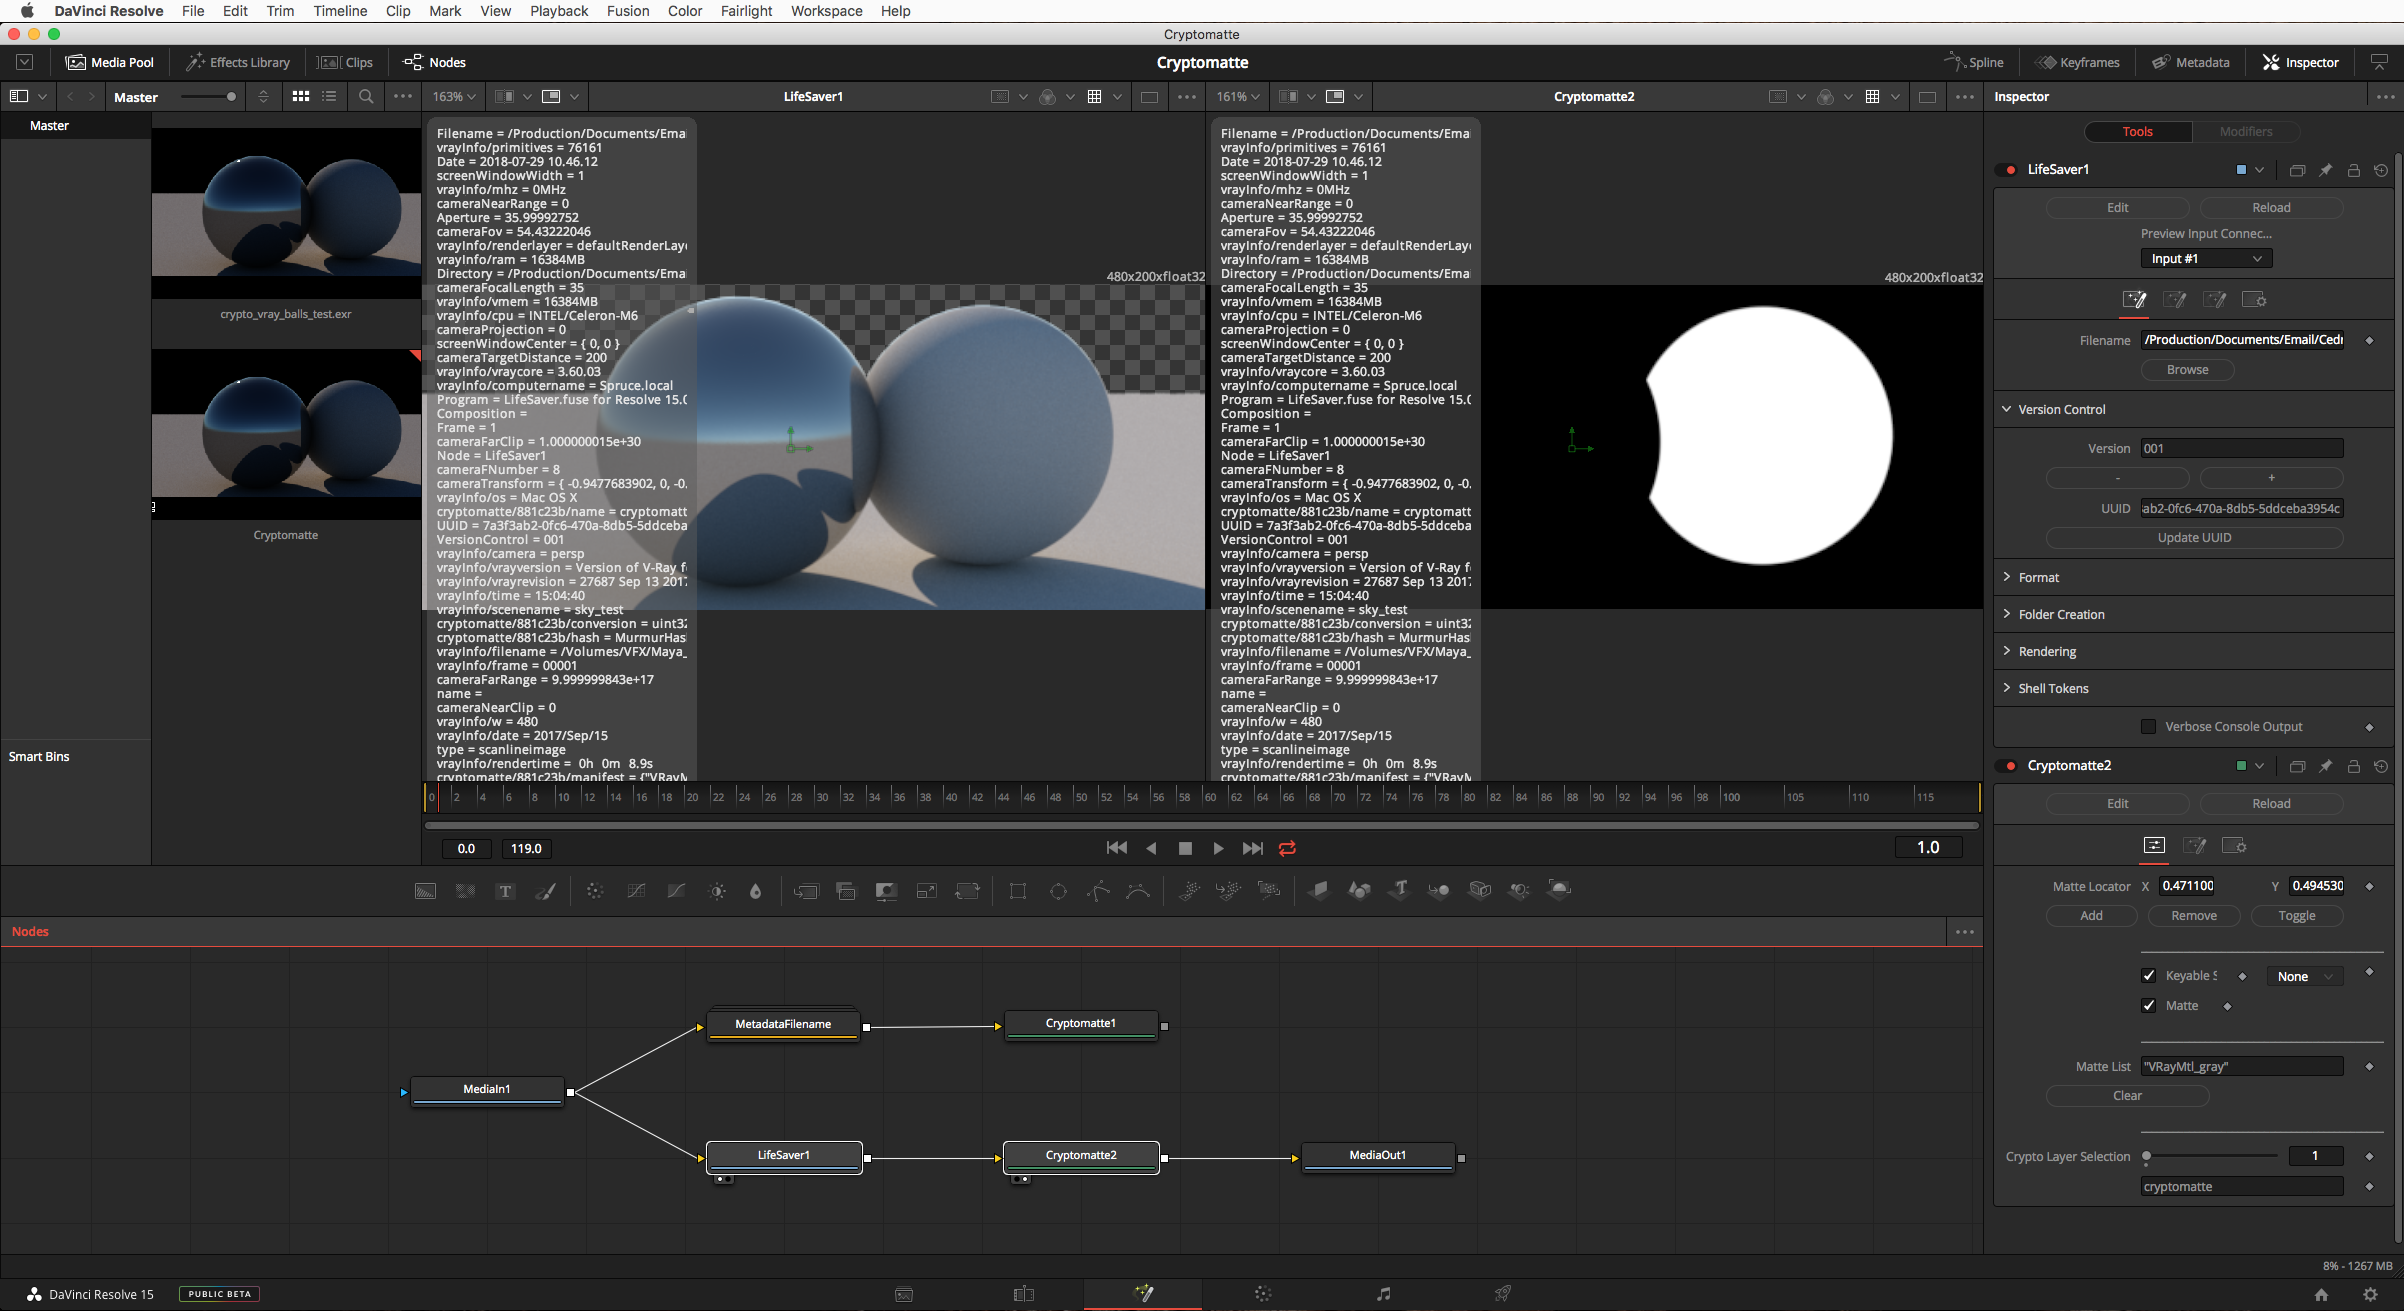Screen dimensions: 2404x1311
Task: Pin the LifeSaver1 inspector controls
Action: click(2326, 170)
